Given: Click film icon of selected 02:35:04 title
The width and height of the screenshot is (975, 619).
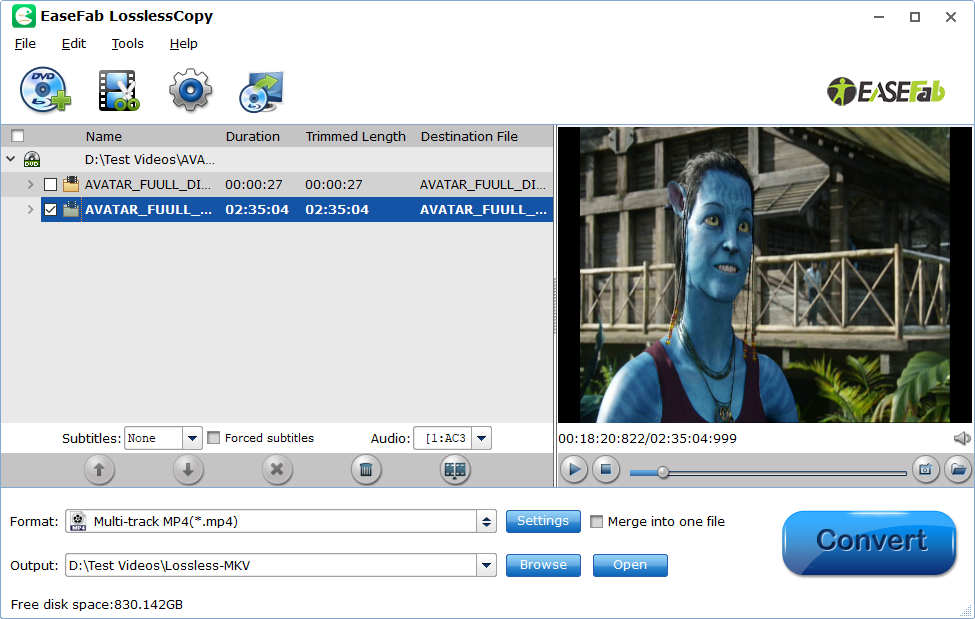Looking at the screenshot, I should pos(71,210).
